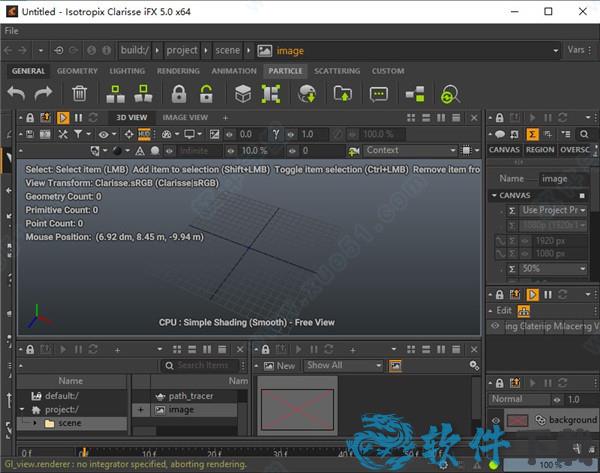Click the project path segment
This screenshot has width=600, height=473.
click(182, 50)
